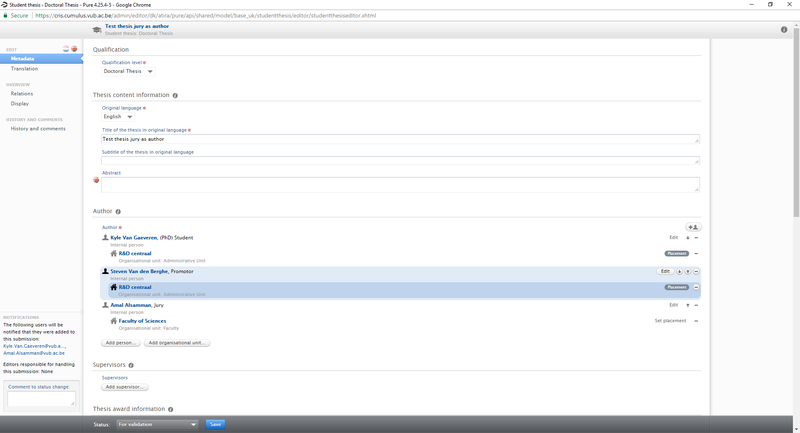Click the add person icon in Author section
800x433 pixels.
[x=692, y=227]
